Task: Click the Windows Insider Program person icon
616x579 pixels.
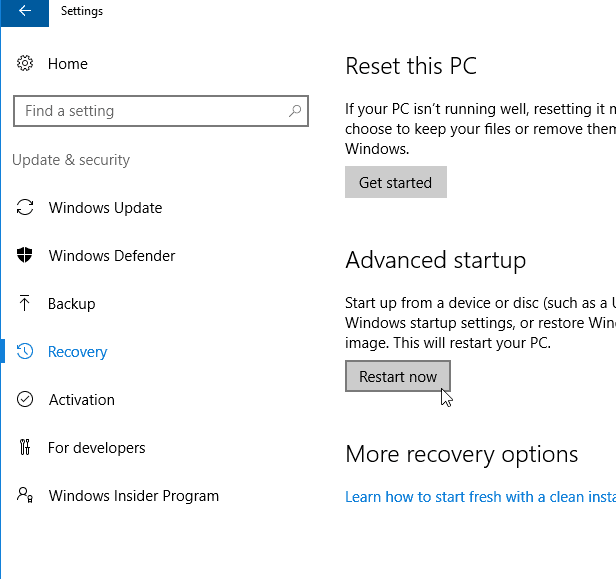Action: pyautogui.click(x=25, y=496)
